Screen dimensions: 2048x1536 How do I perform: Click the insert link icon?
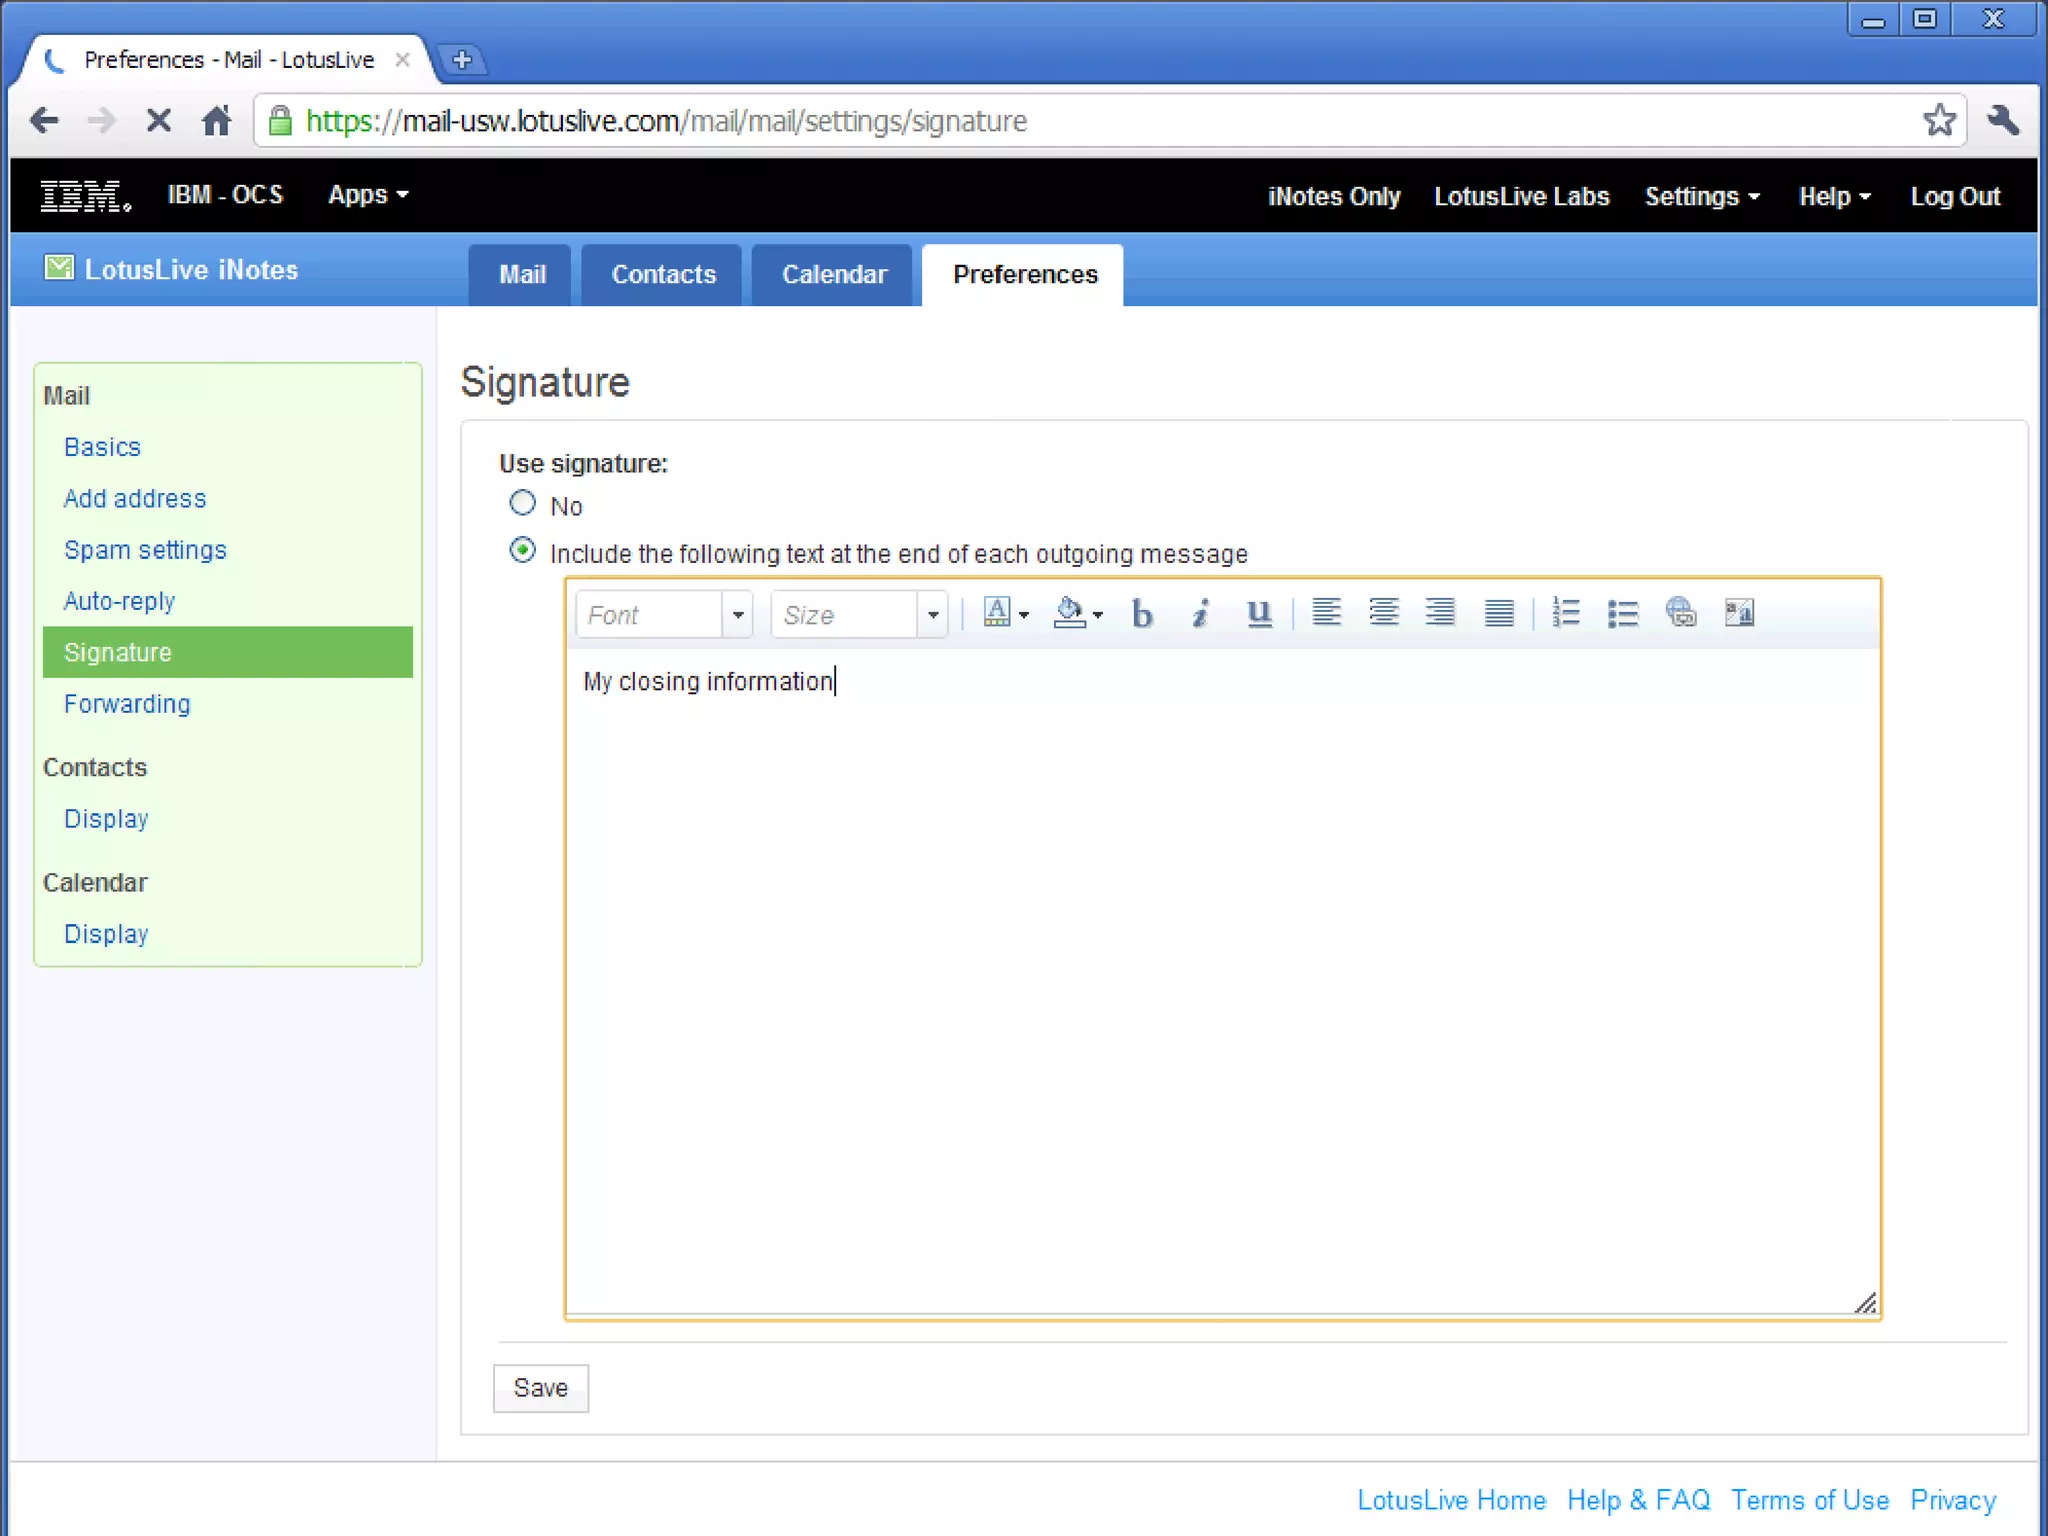tap(1680, 613)
